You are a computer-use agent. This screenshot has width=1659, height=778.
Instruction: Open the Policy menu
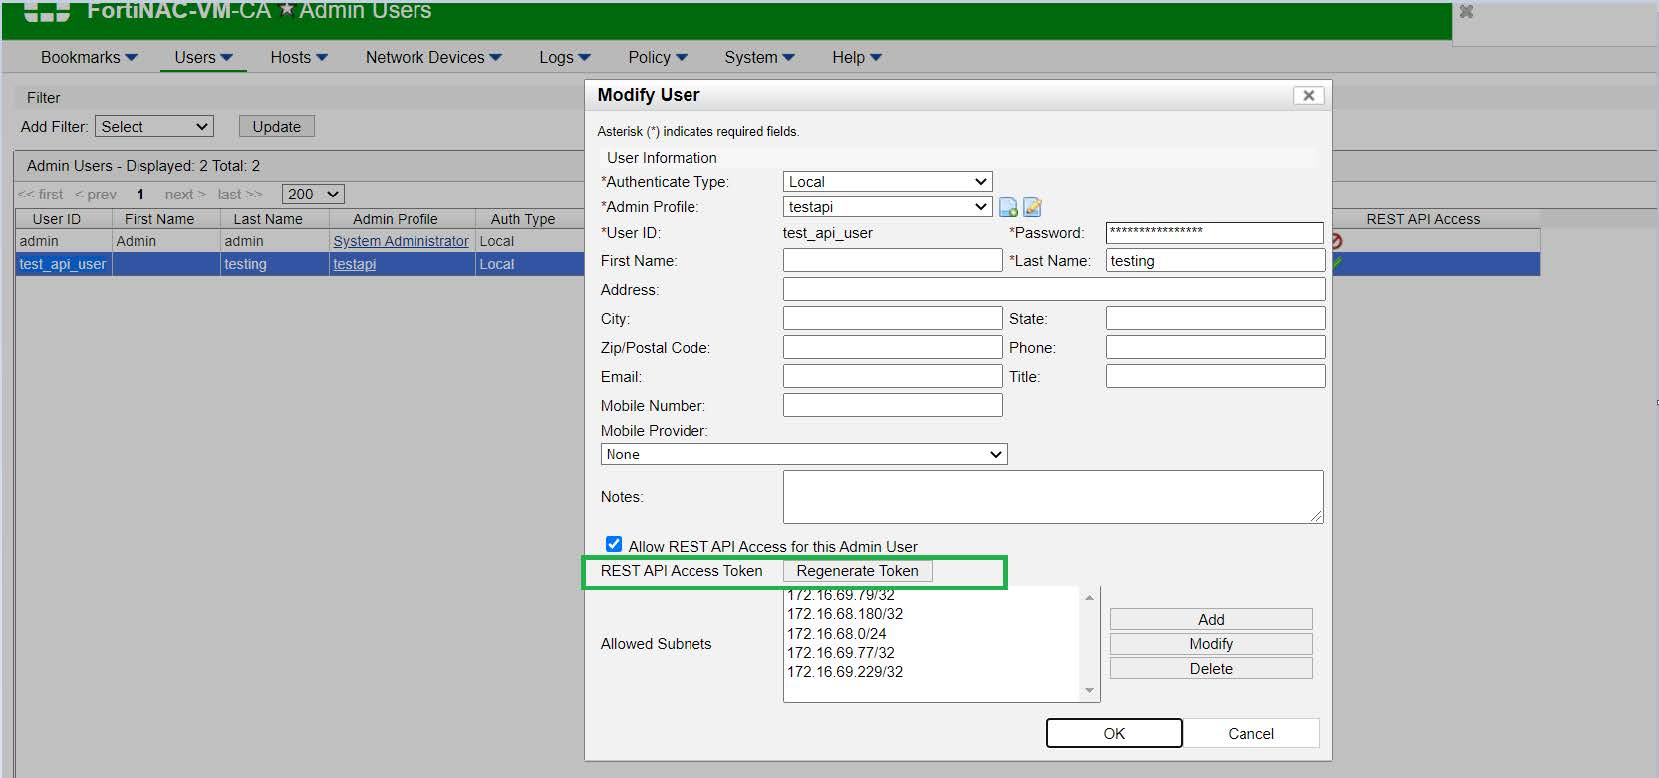click(x=657, y=57)
